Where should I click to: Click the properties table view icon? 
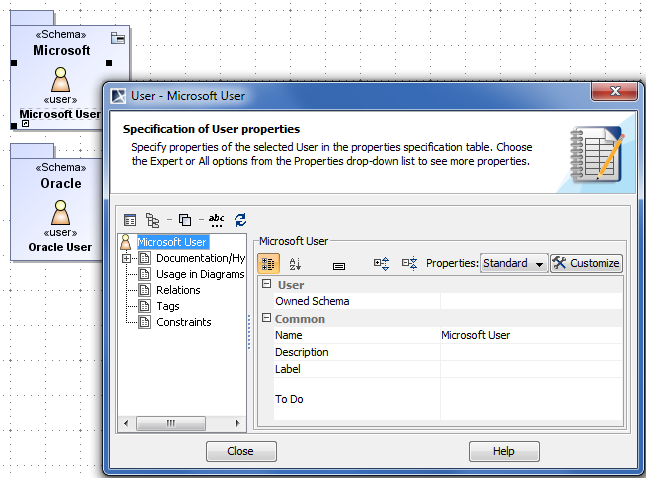coord(130,220)
